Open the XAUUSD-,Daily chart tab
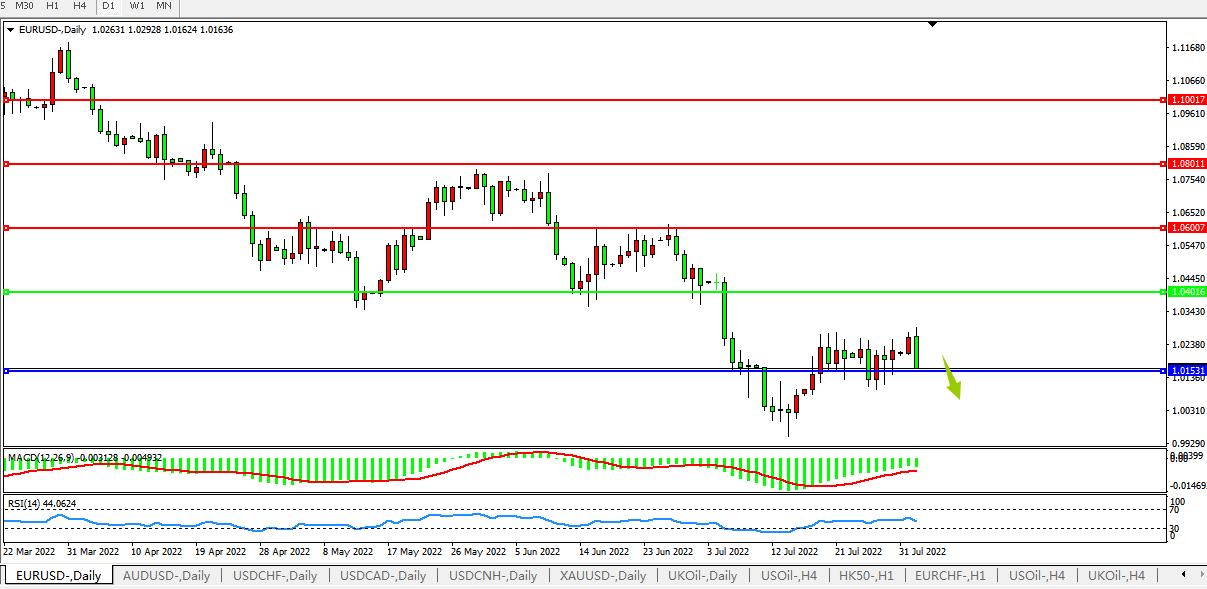 (x=602, y=576)
